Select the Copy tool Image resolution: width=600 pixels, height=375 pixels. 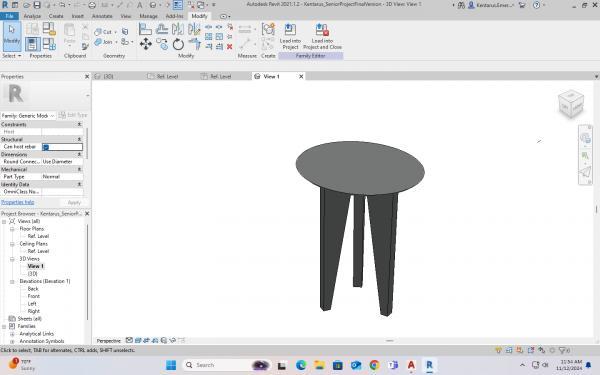[x=162, y=44]
